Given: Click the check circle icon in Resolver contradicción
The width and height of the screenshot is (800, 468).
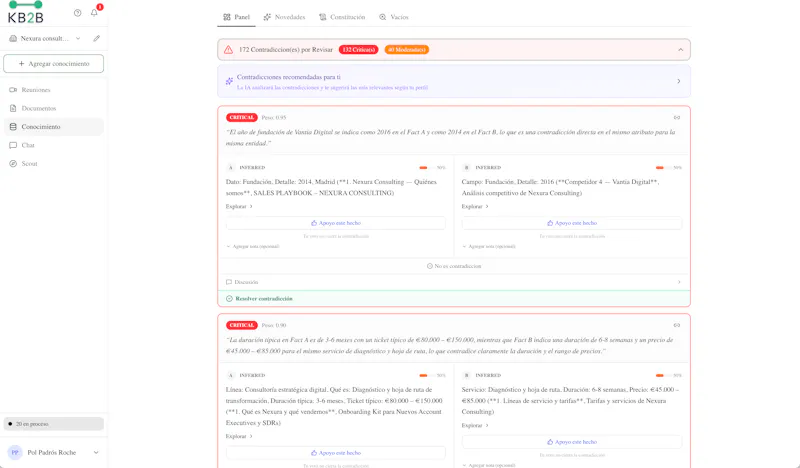Looking at the screenshot, I should (x=229, y=299).
